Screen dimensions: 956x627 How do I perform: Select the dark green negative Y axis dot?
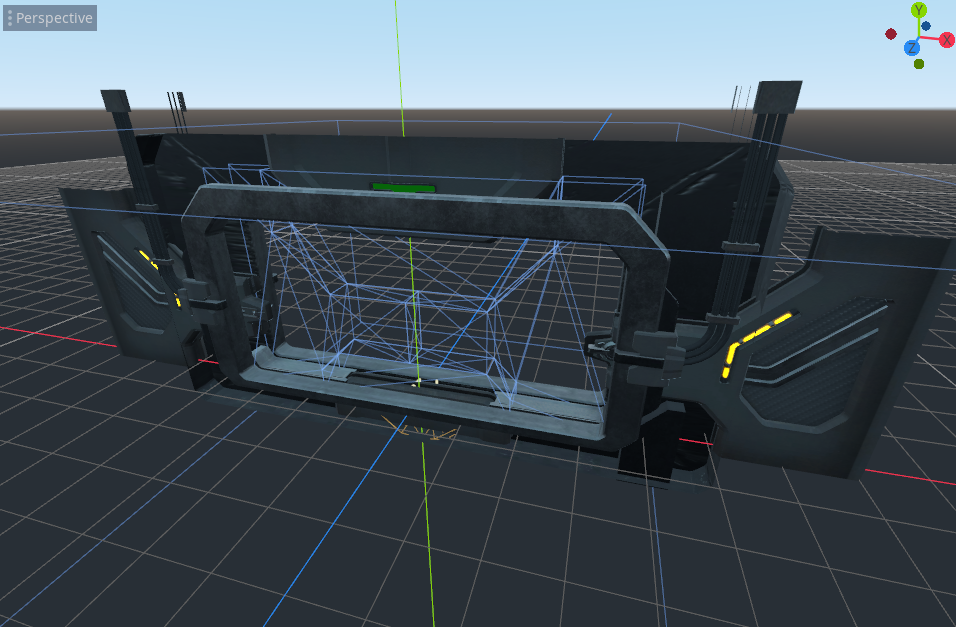click(x=919, y=63)
